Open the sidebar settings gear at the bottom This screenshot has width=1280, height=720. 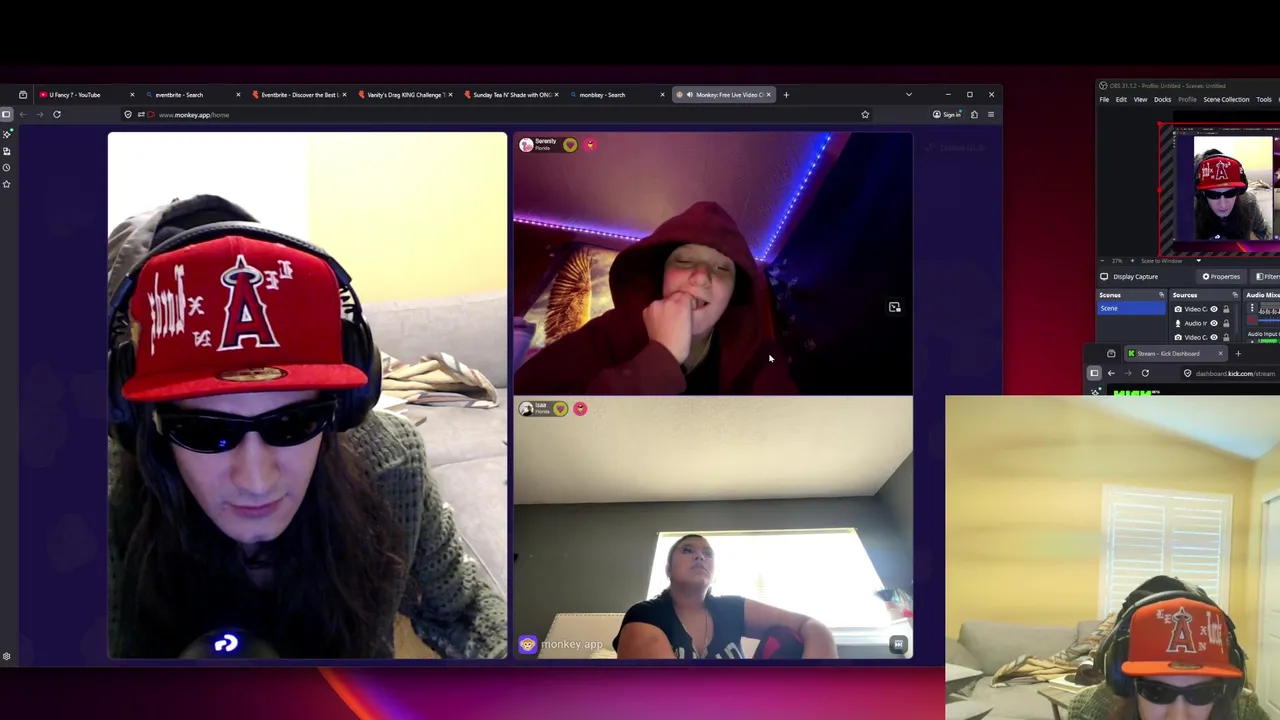coord(7,657)
